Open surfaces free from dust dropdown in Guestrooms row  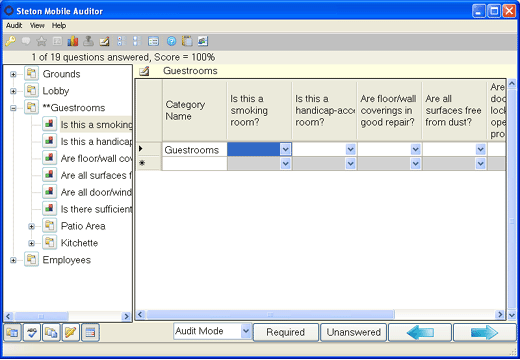coord(480,149)
